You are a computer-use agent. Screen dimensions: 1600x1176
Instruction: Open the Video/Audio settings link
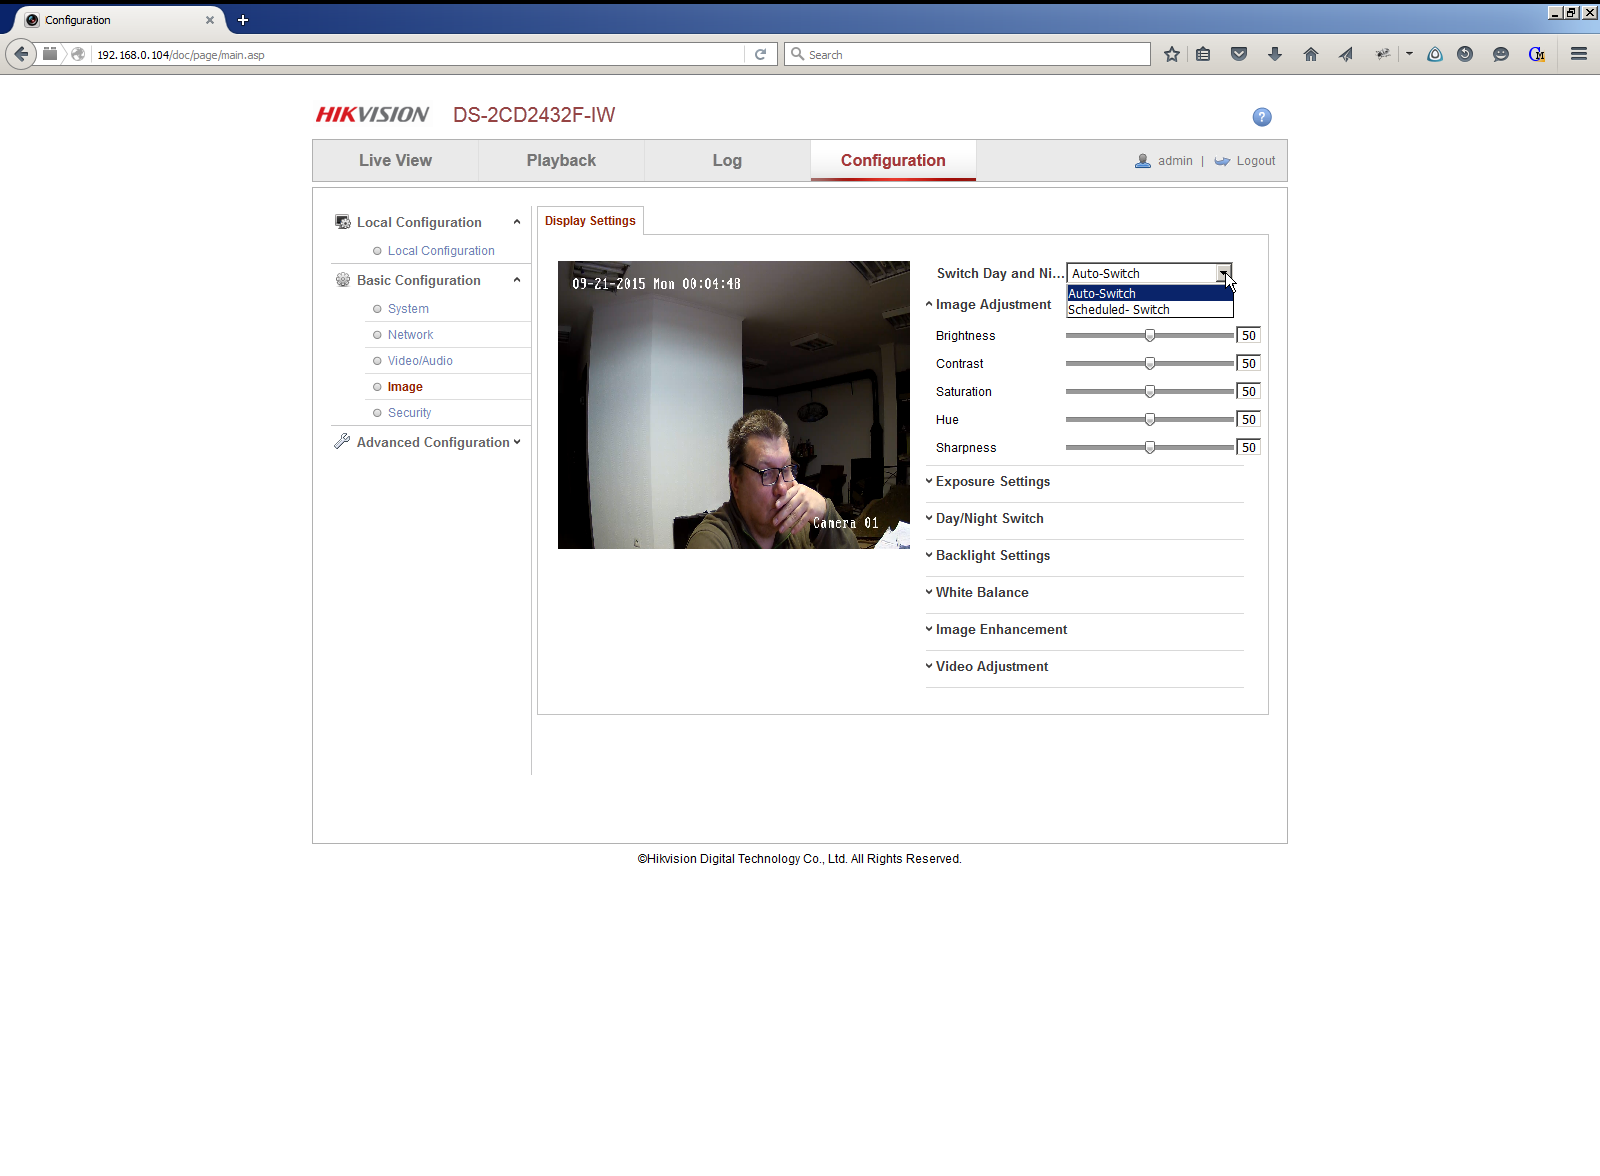tap(420, 361)
